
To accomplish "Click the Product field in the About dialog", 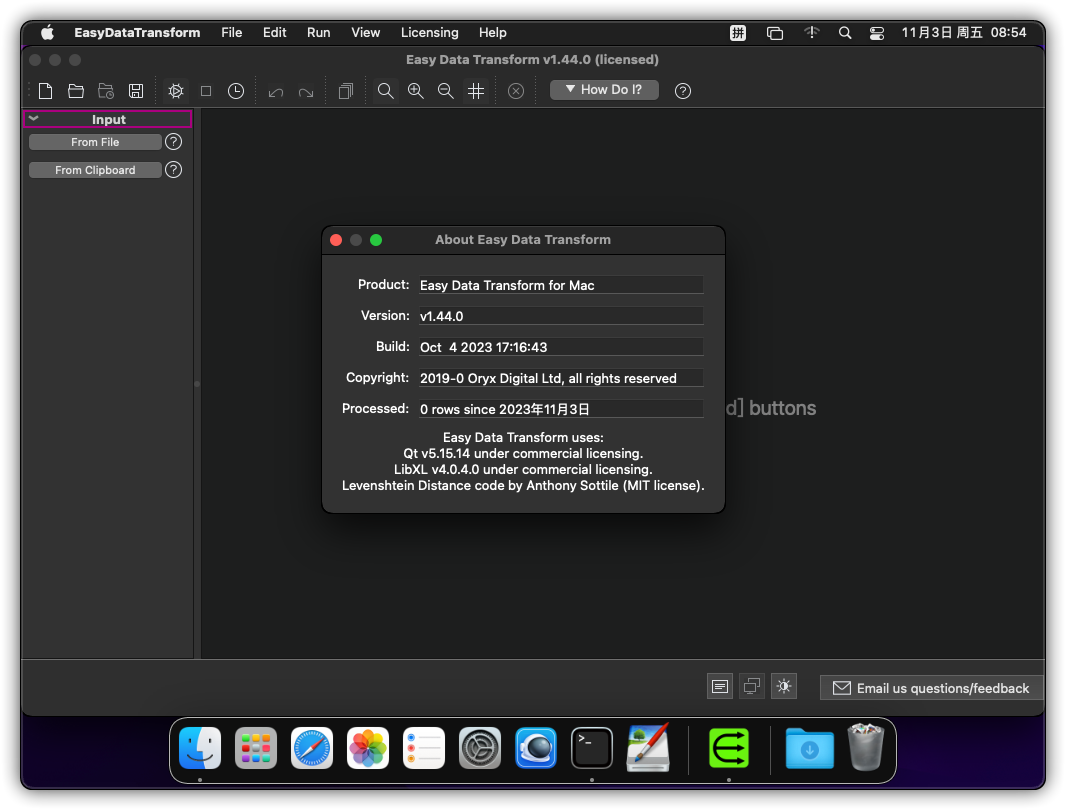I will pos(561,285).
